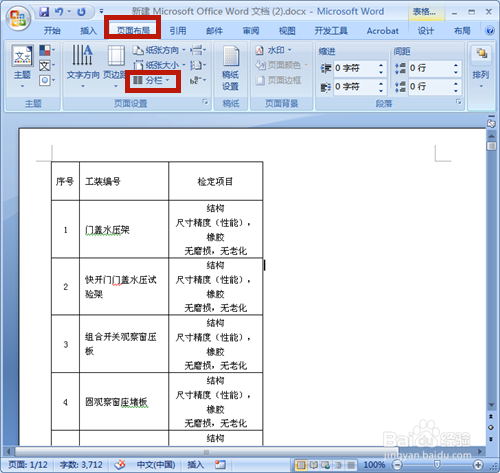Open the Customize Quick Access Toolbar dropdown
The height and width of the screenshot is (473, 500).
click(102, 12)
